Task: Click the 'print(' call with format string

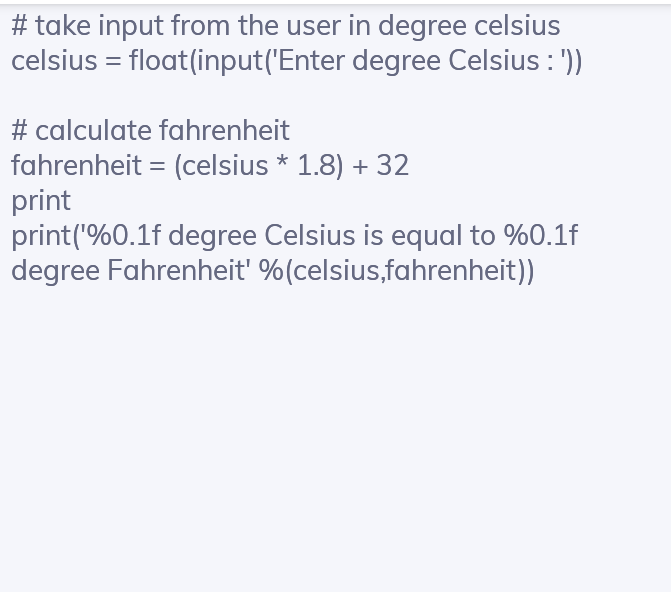Action: click(45, 235)
